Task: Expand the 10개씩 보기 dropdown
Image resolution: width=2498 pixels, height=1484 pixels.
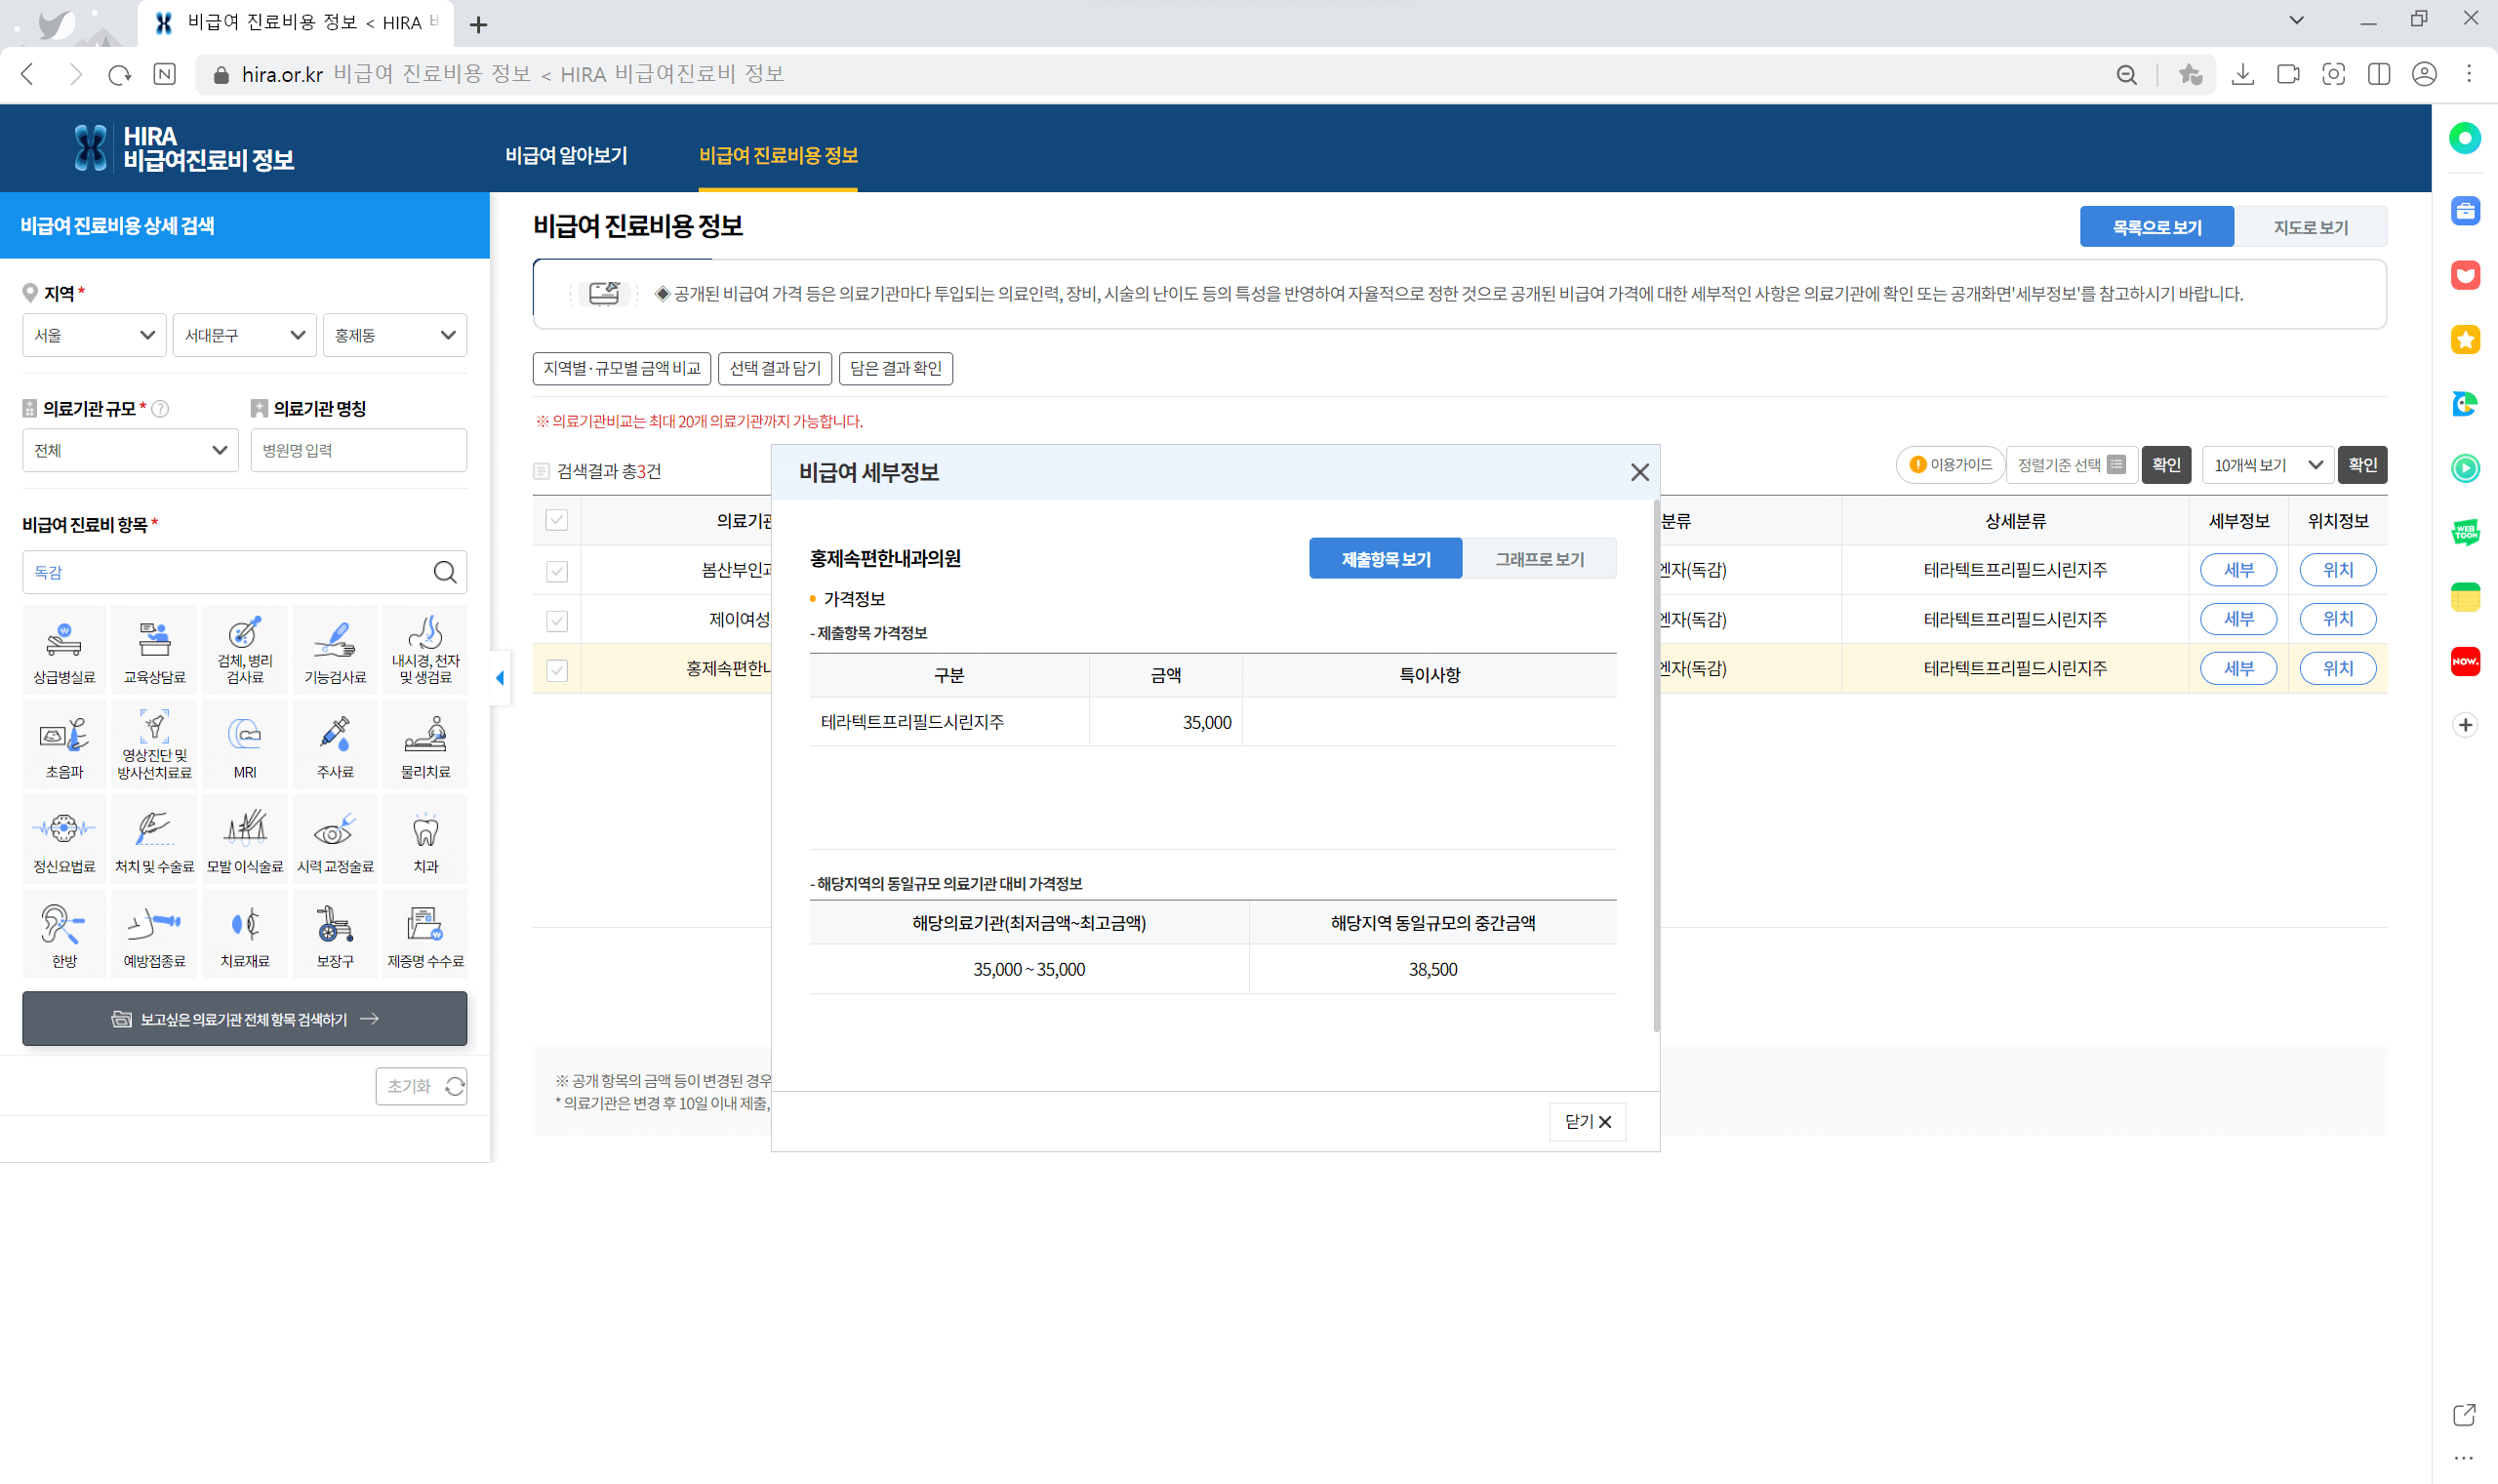Action: [x=2267, y=465]
